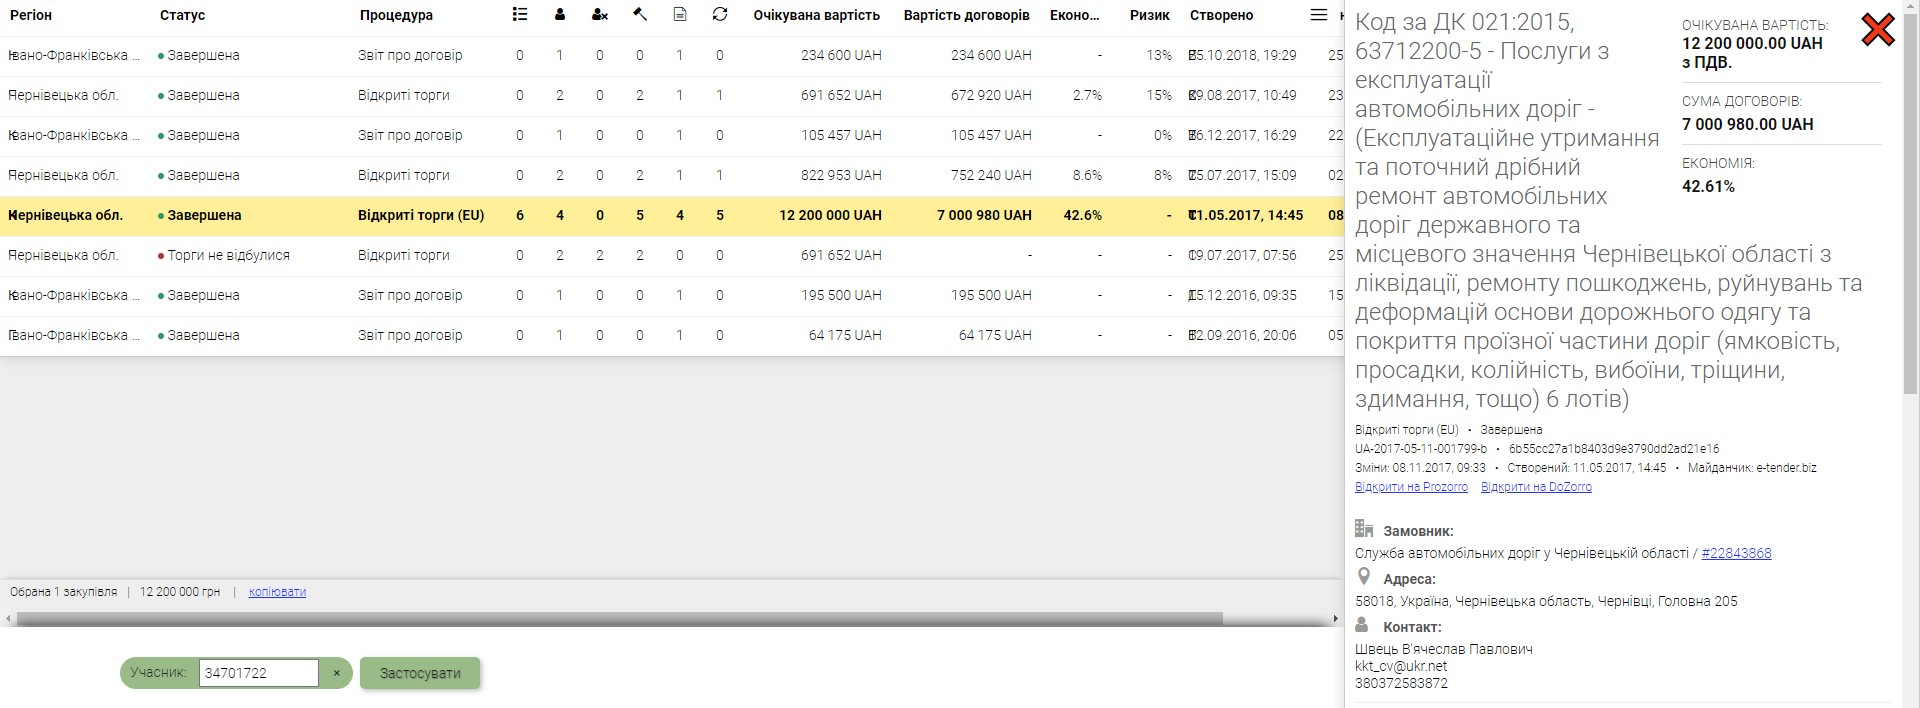
Task: Remove the Учасник filter with × icon
Action: pyautogui.click(x=337, y=673)
